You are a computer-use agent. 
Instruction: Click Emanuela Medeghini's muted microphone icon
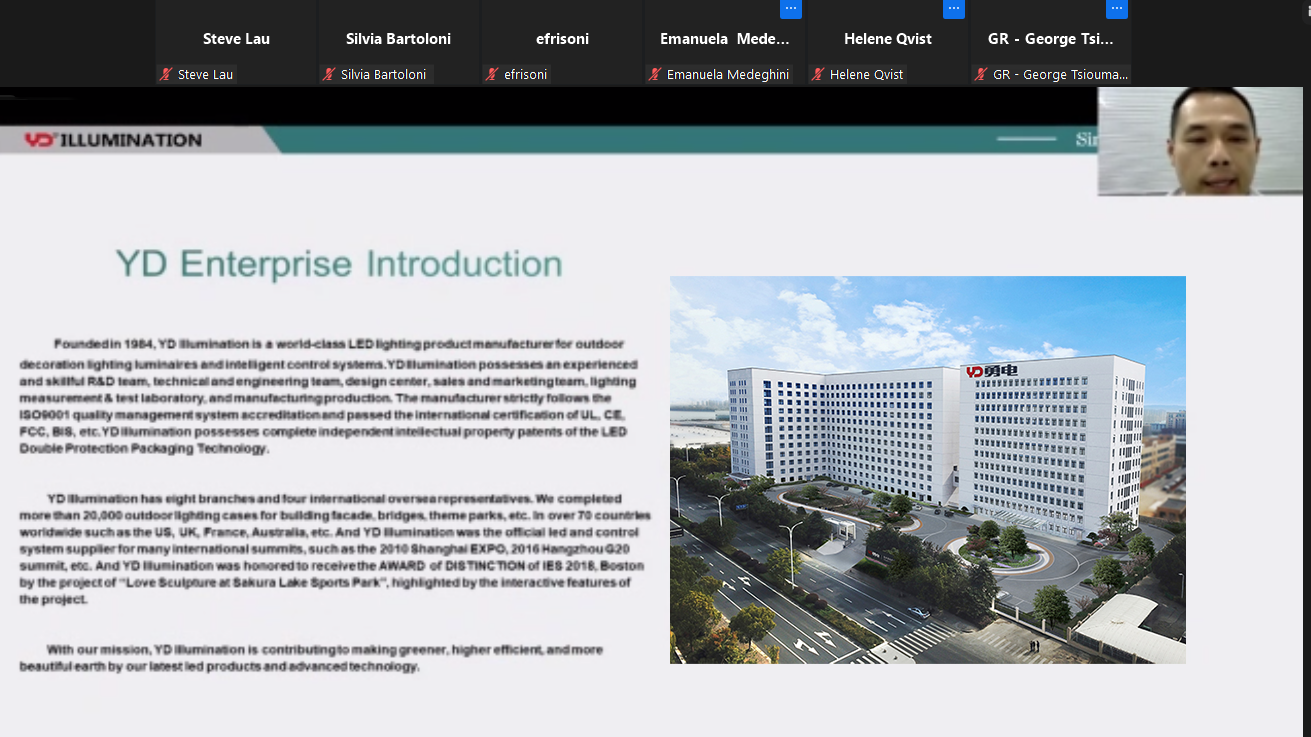point(655,75)
